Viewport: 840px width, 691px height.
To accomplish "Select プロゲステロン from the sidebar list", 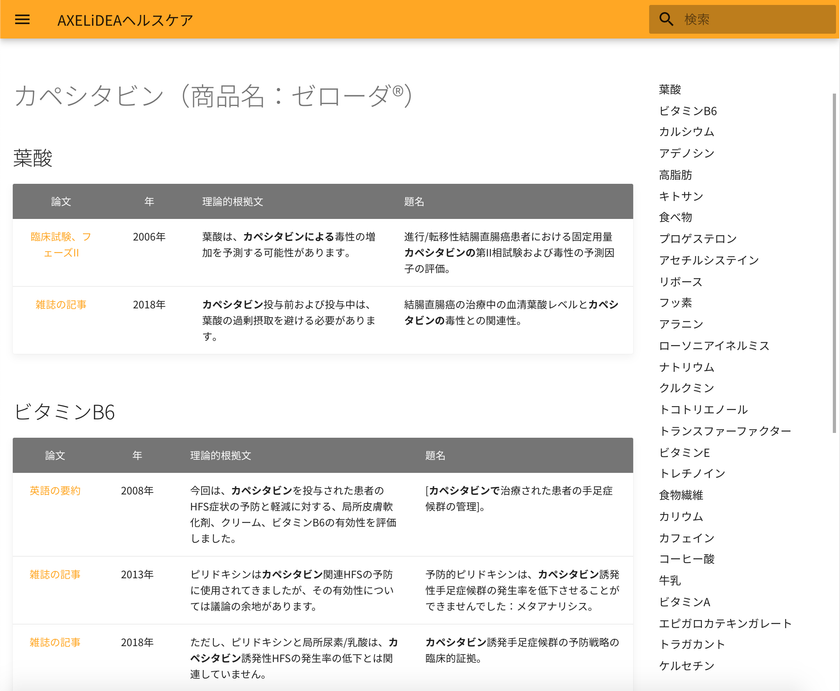I will 697,239.
